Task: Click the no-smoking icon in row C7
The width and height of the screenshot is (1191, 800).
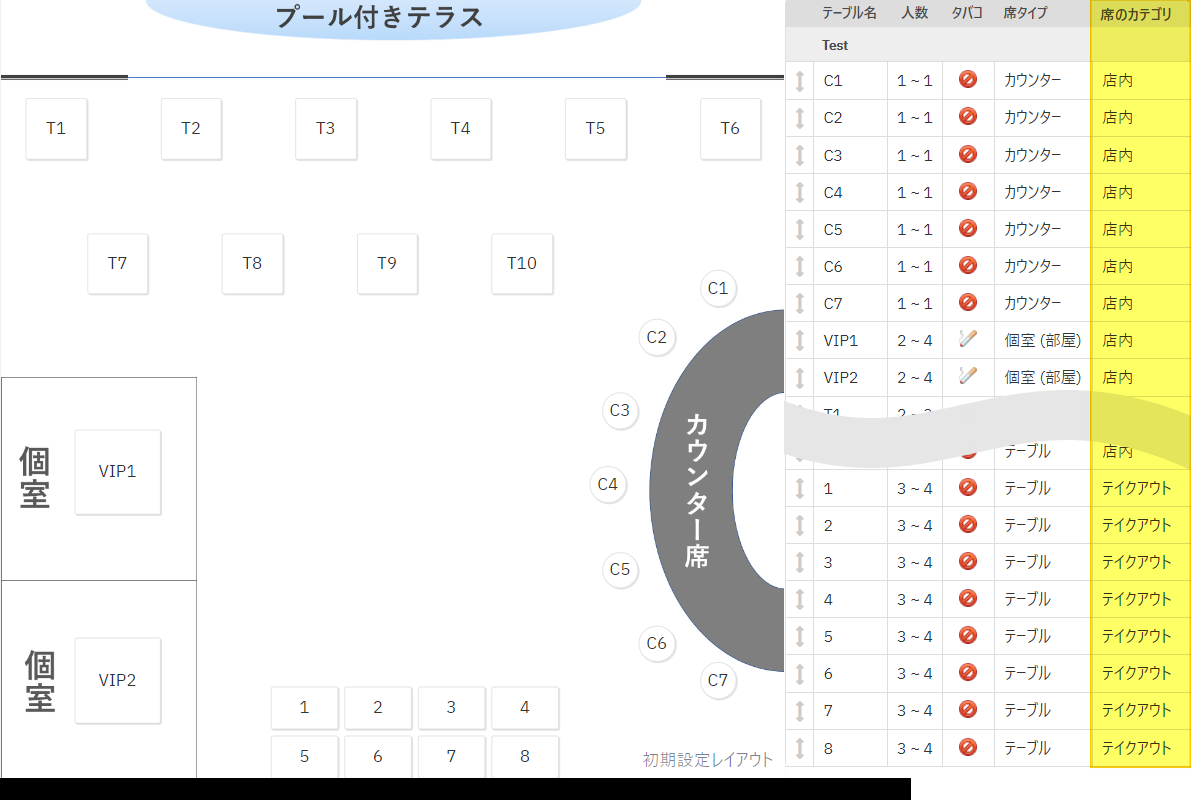Action: [968, 302]
